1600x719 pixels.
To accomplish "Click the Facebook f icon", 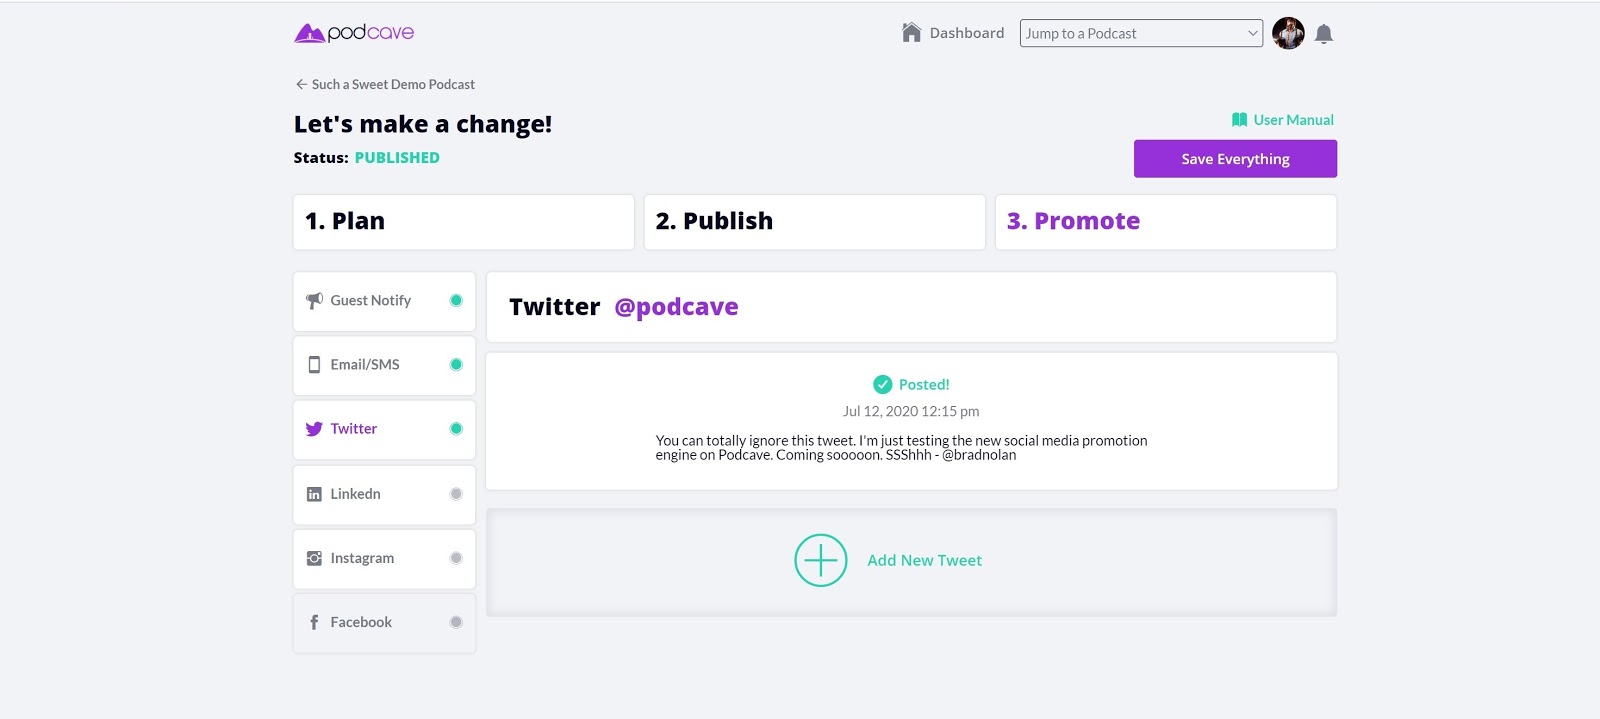I will click(x=314, y=622).
